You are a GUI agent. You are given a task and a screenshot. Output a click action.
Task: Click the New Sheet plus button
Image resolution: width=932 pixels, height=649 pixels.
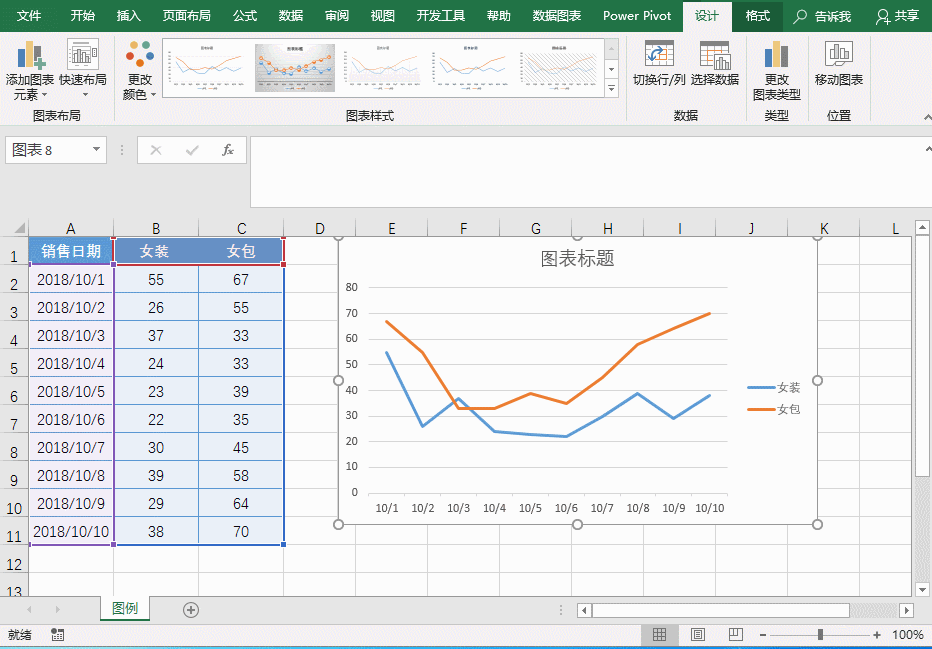coord(190,608)
